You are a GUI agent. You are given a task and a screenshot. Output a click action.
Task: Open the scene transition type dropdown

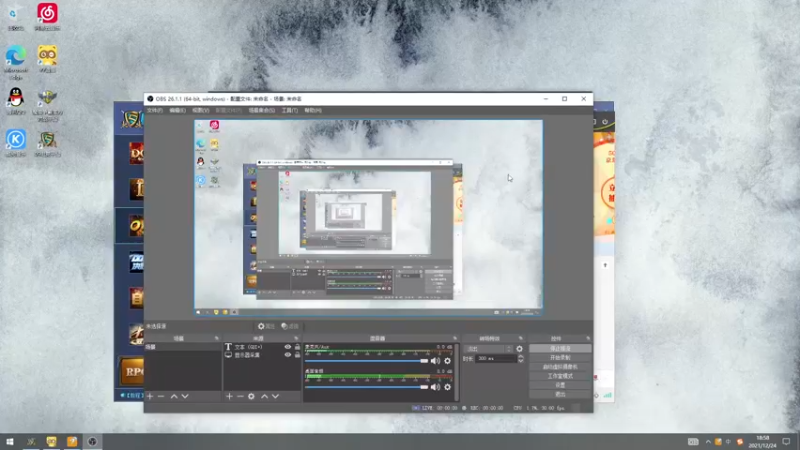pos(488,349)
